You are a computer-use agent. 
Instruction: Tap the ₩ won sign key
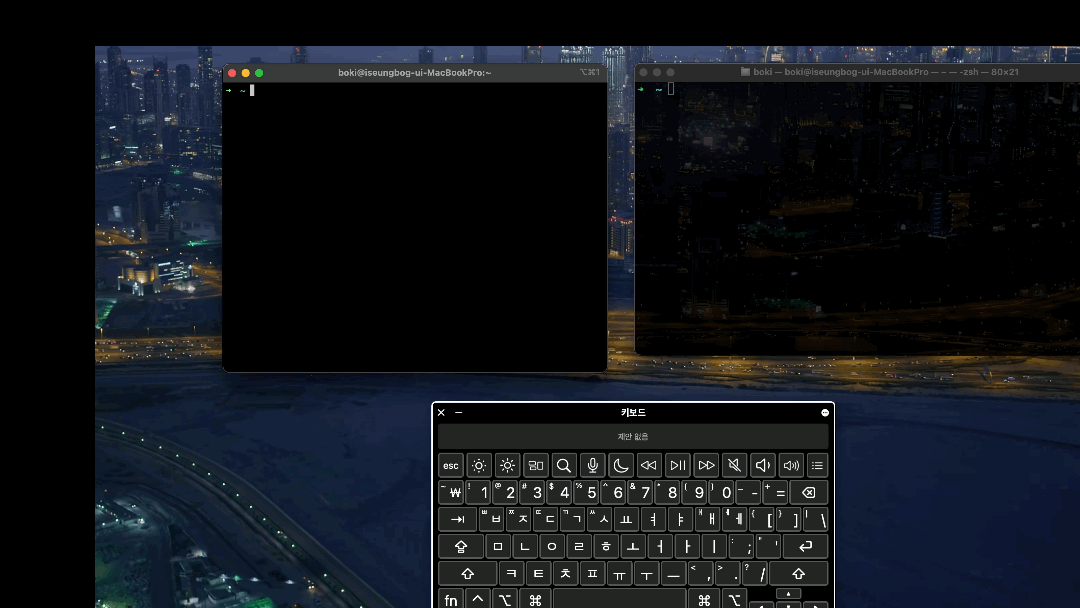tap(451, 492)
